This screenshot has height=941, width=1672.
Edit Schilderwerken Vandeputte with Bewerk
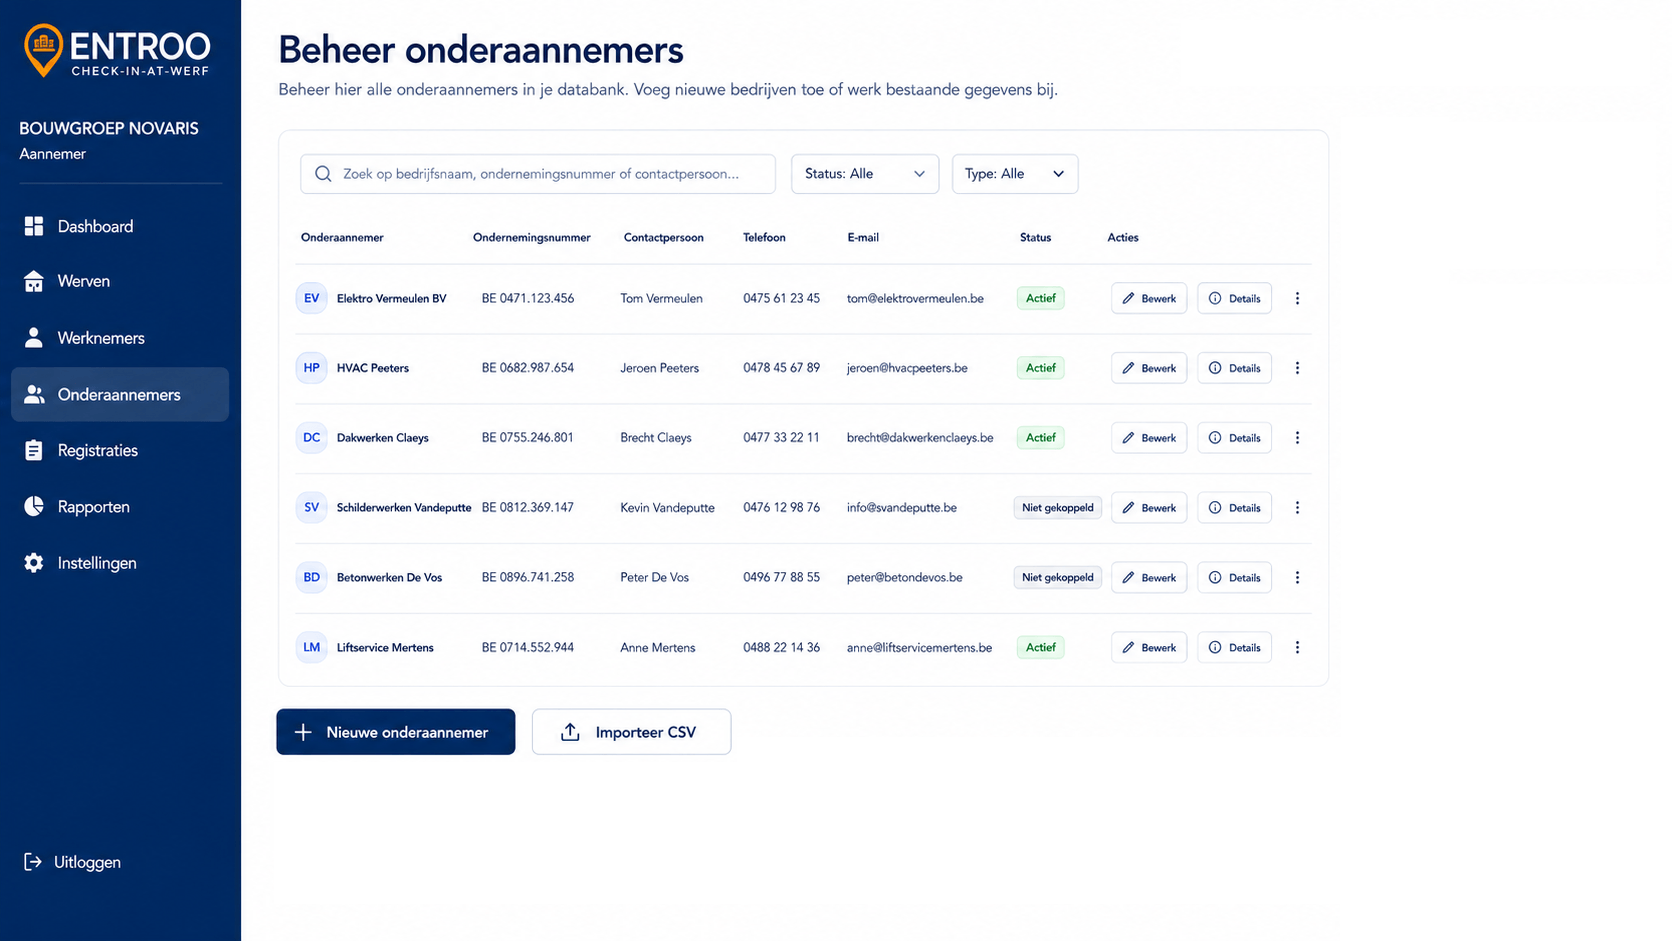click(1149, 508)
